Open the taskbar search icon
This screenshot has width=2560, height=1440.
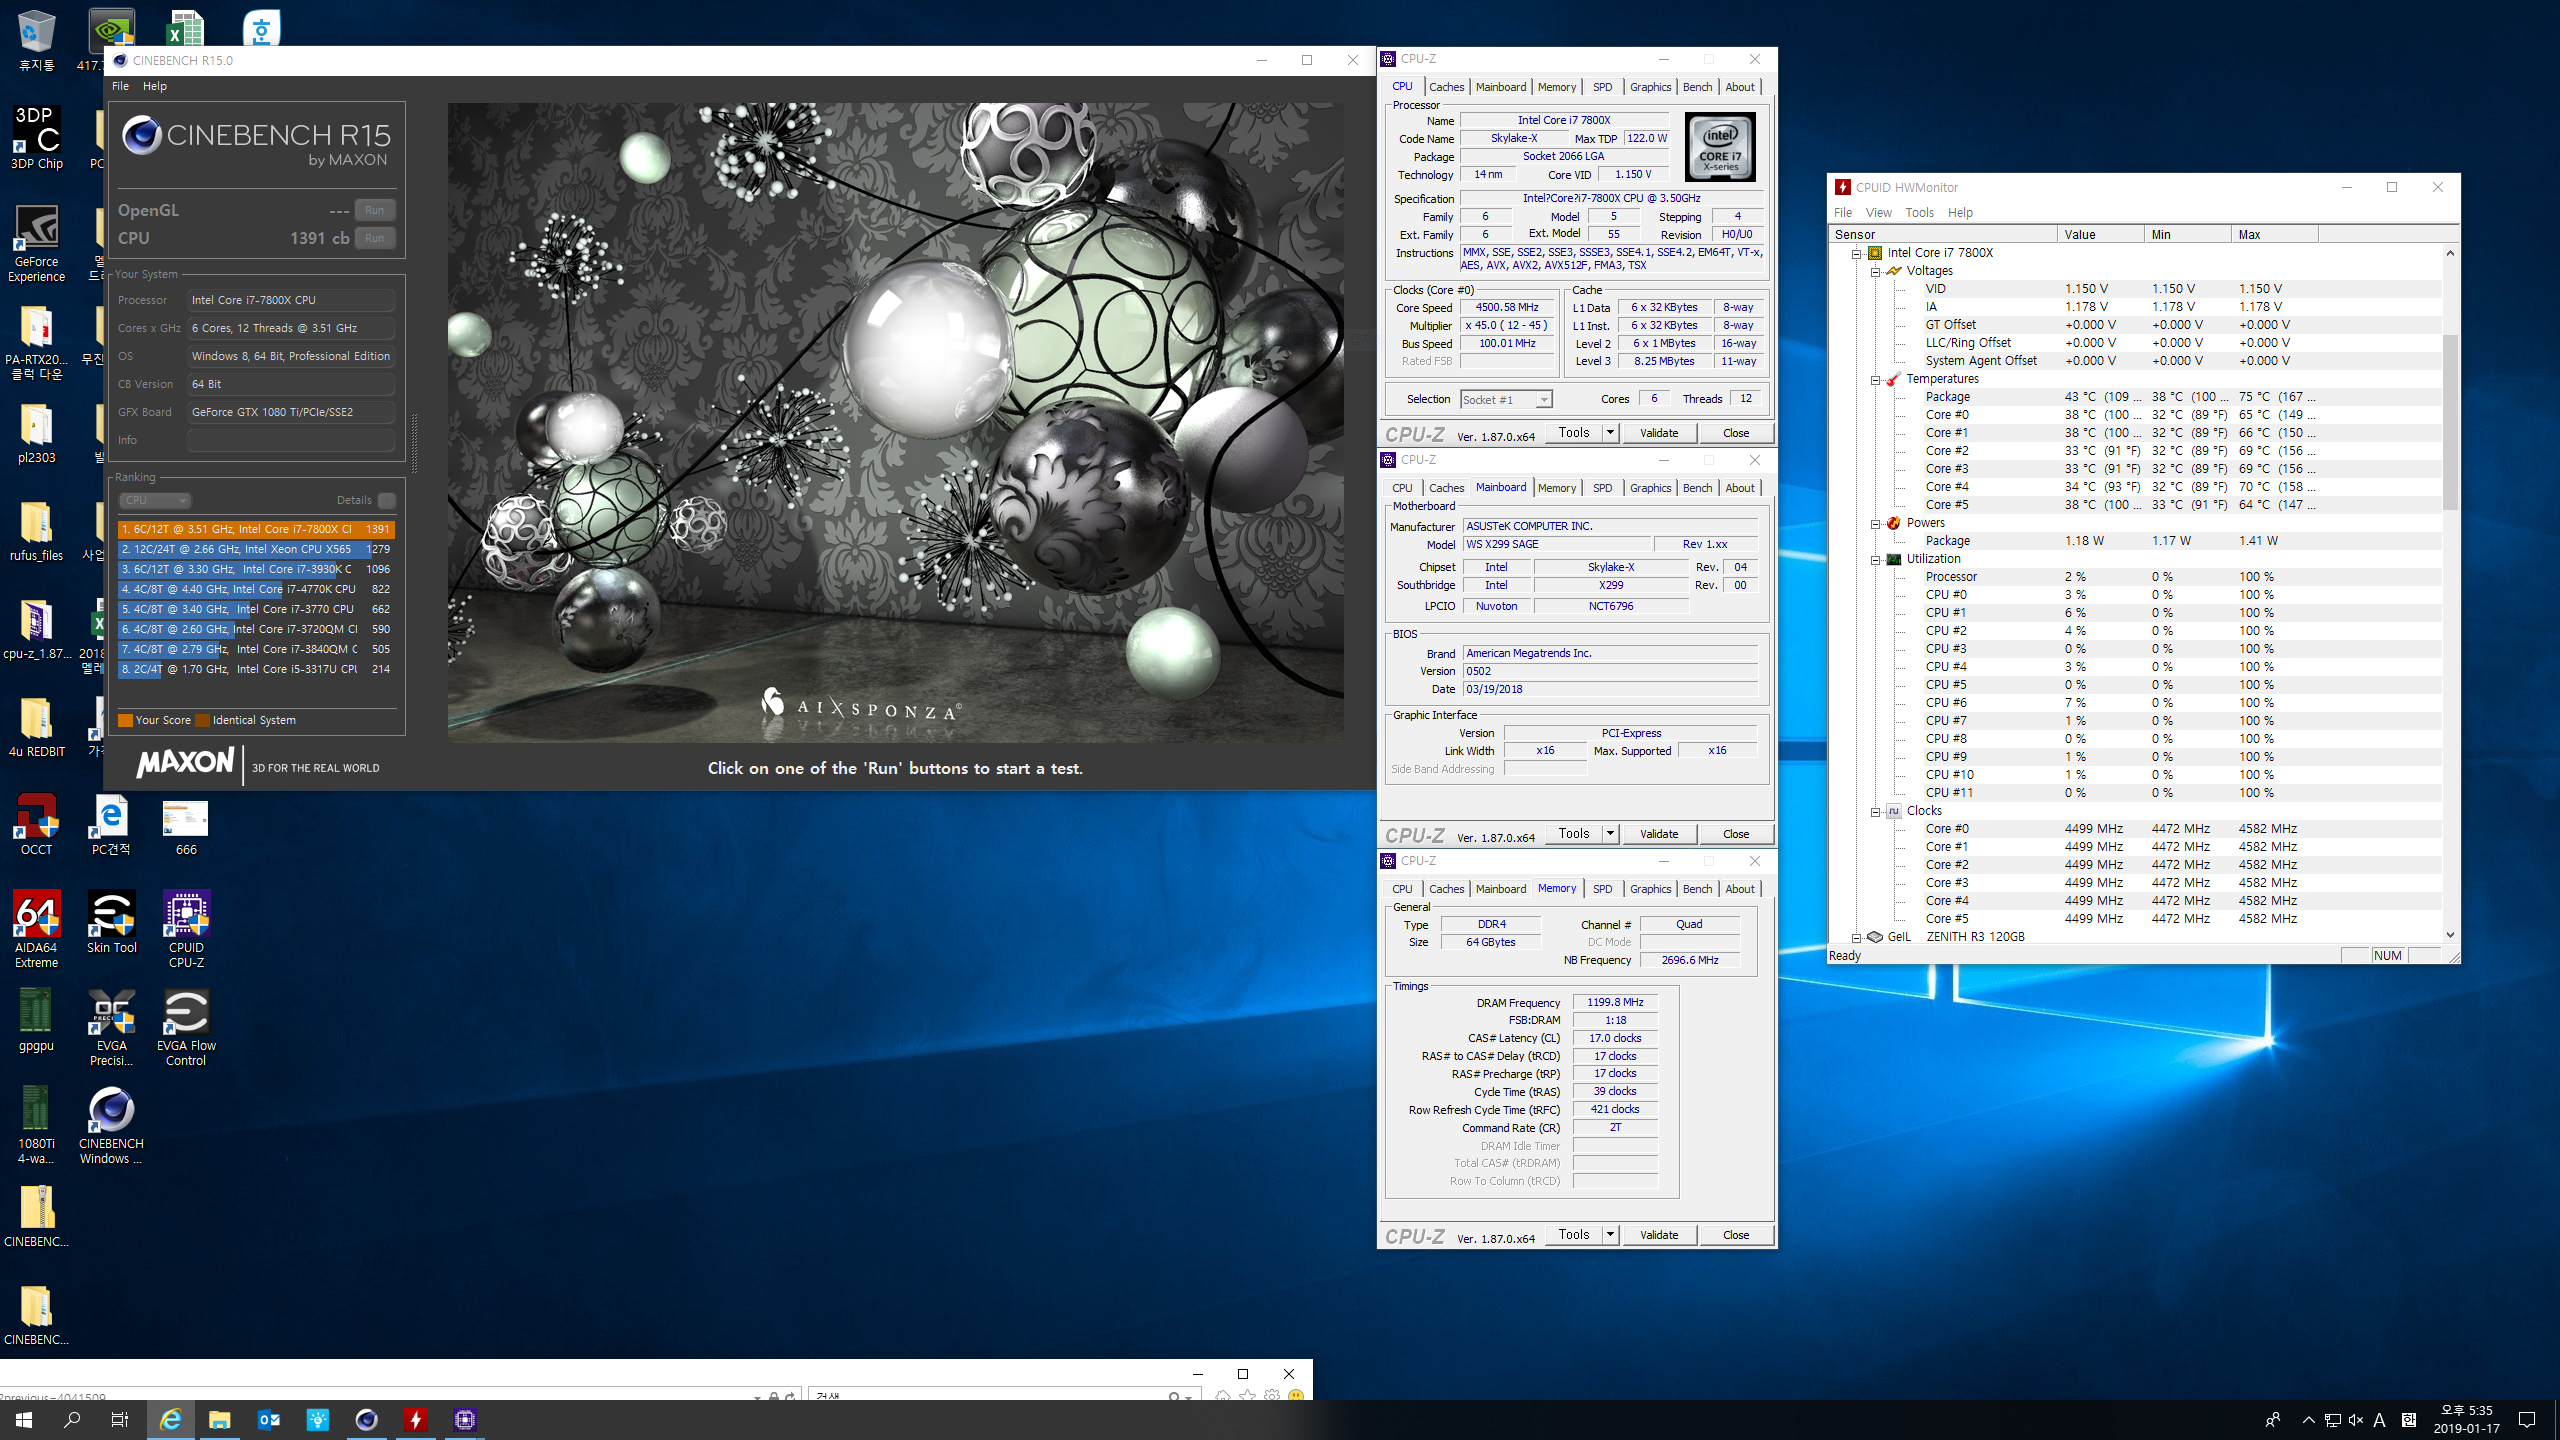coord(72,1419)
